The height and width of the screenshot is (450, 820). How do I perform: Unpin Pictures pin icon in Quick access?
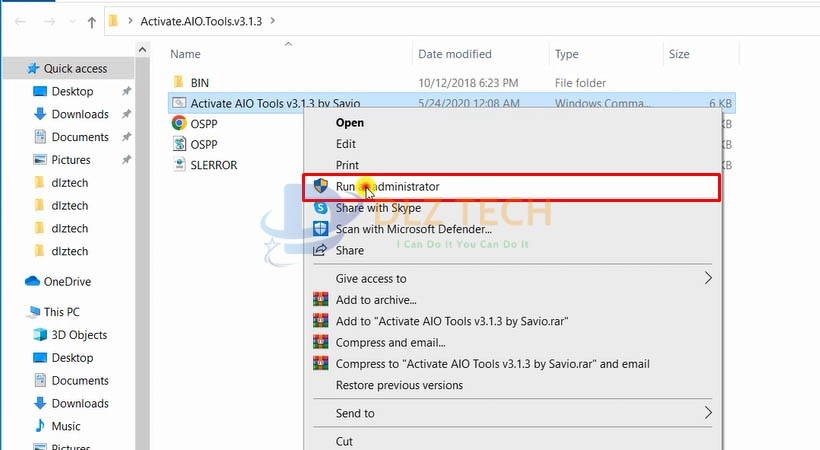pos(126,160)
